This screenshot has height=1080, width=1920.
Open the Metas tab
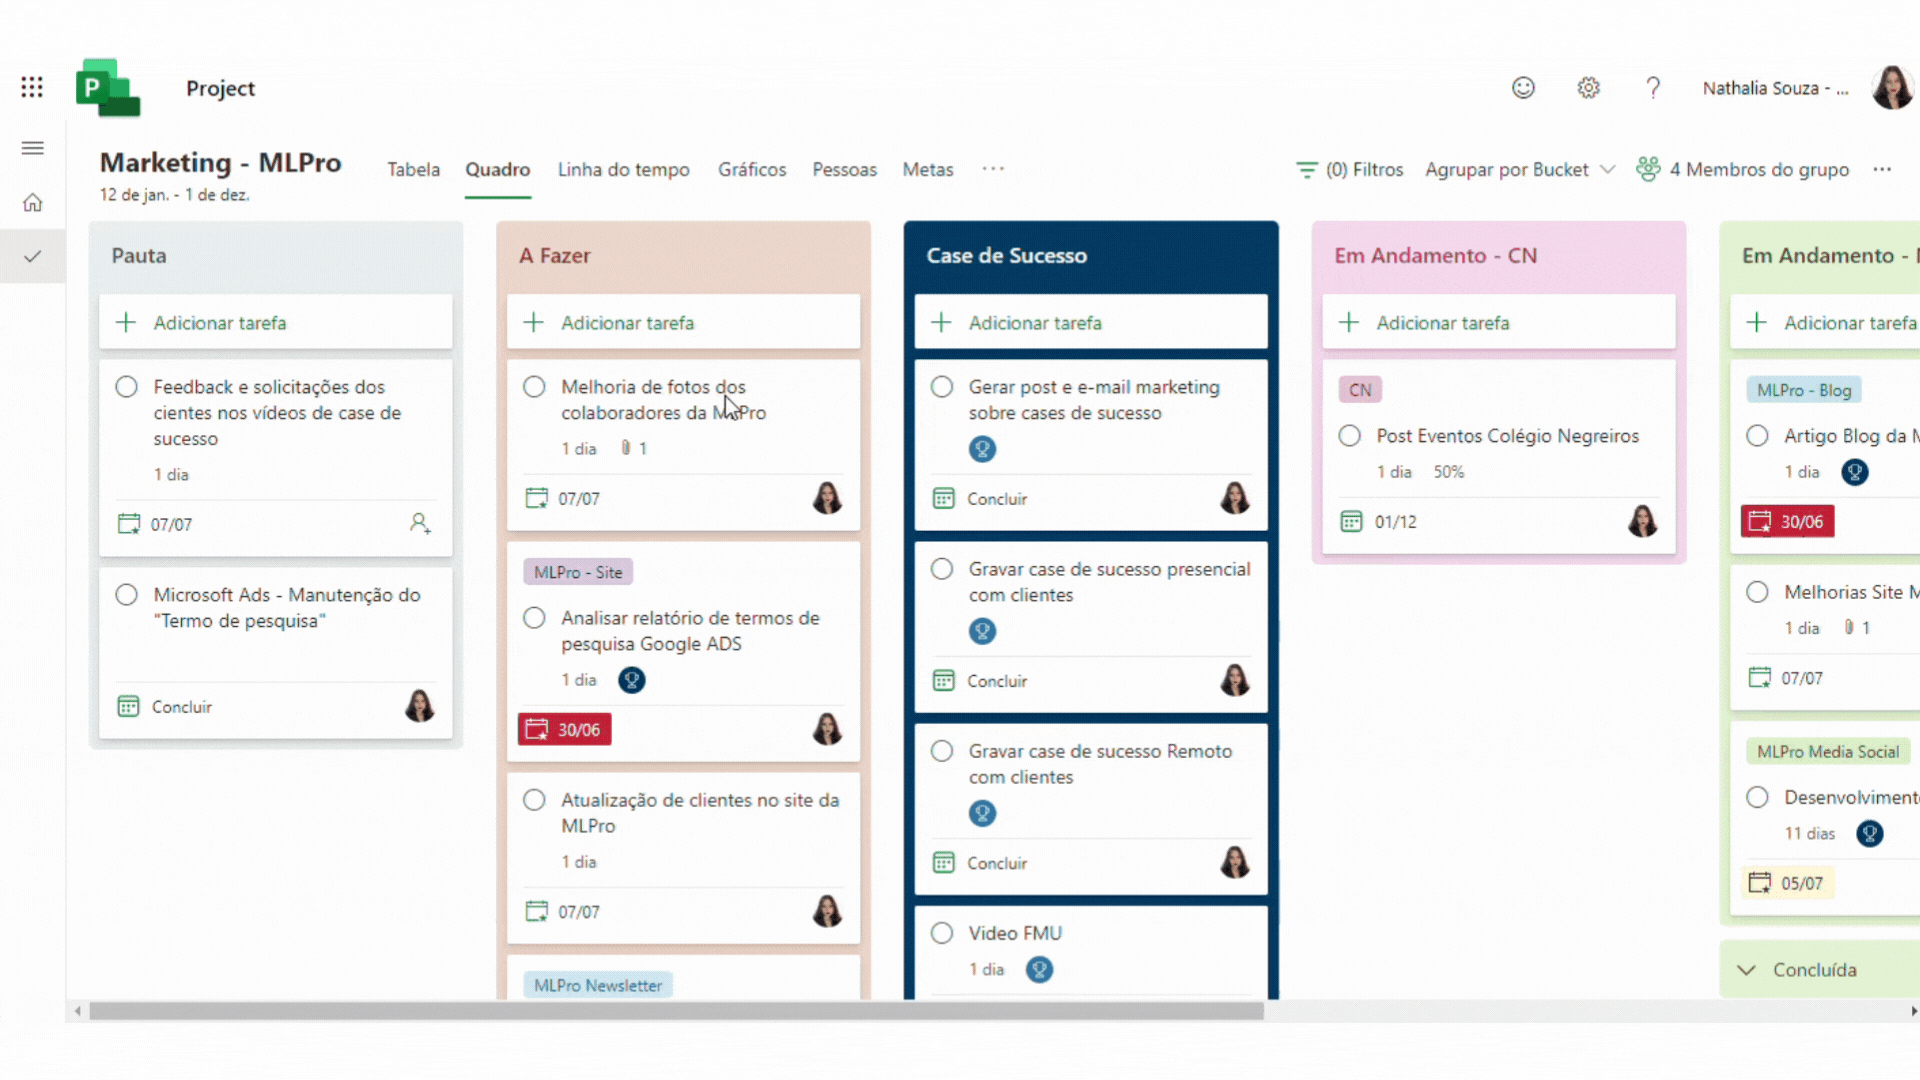click(928, 170)
